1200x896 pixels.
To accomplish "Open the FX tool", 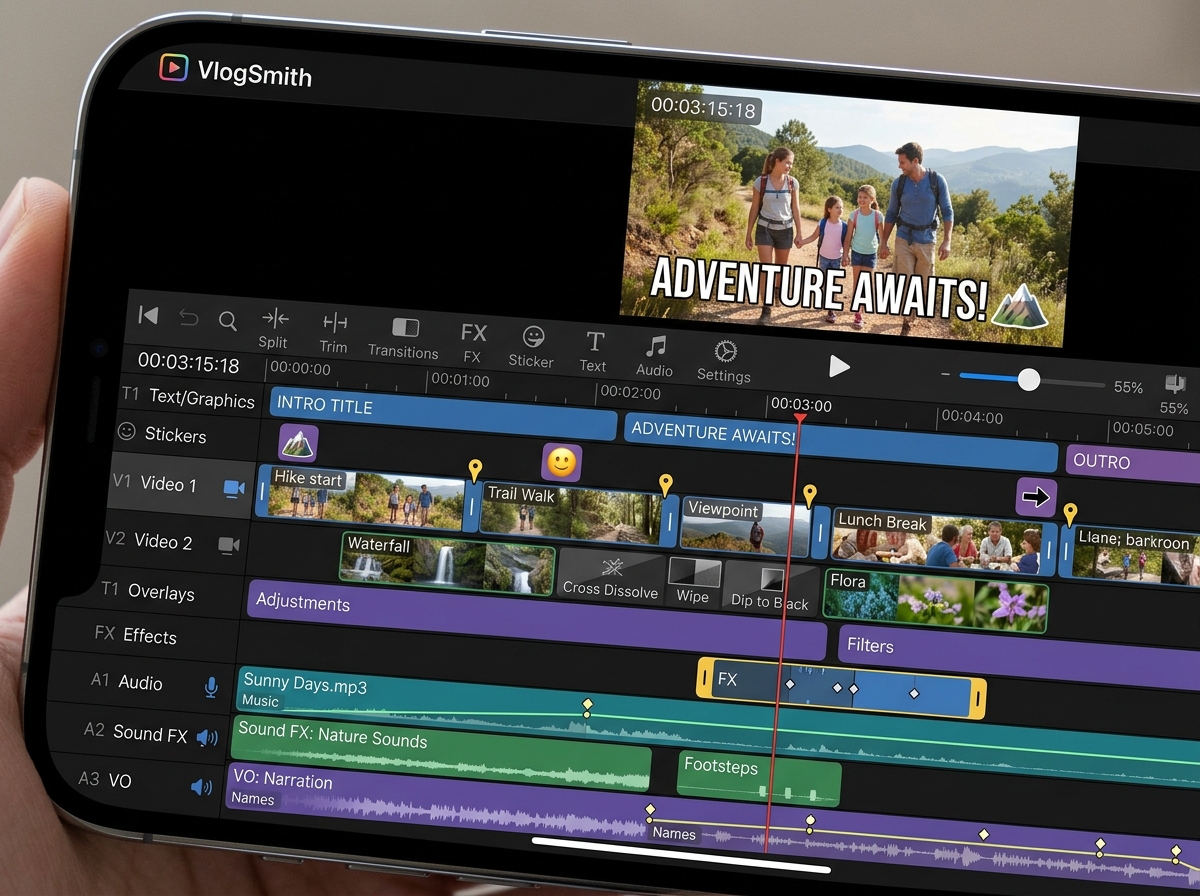I will pyautogui.click(x=473, y=343).
